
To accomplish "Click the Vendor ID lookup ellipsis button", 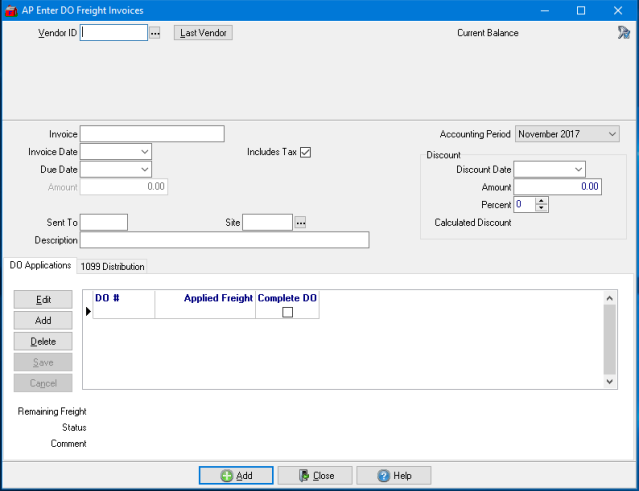I will (155, 33).
